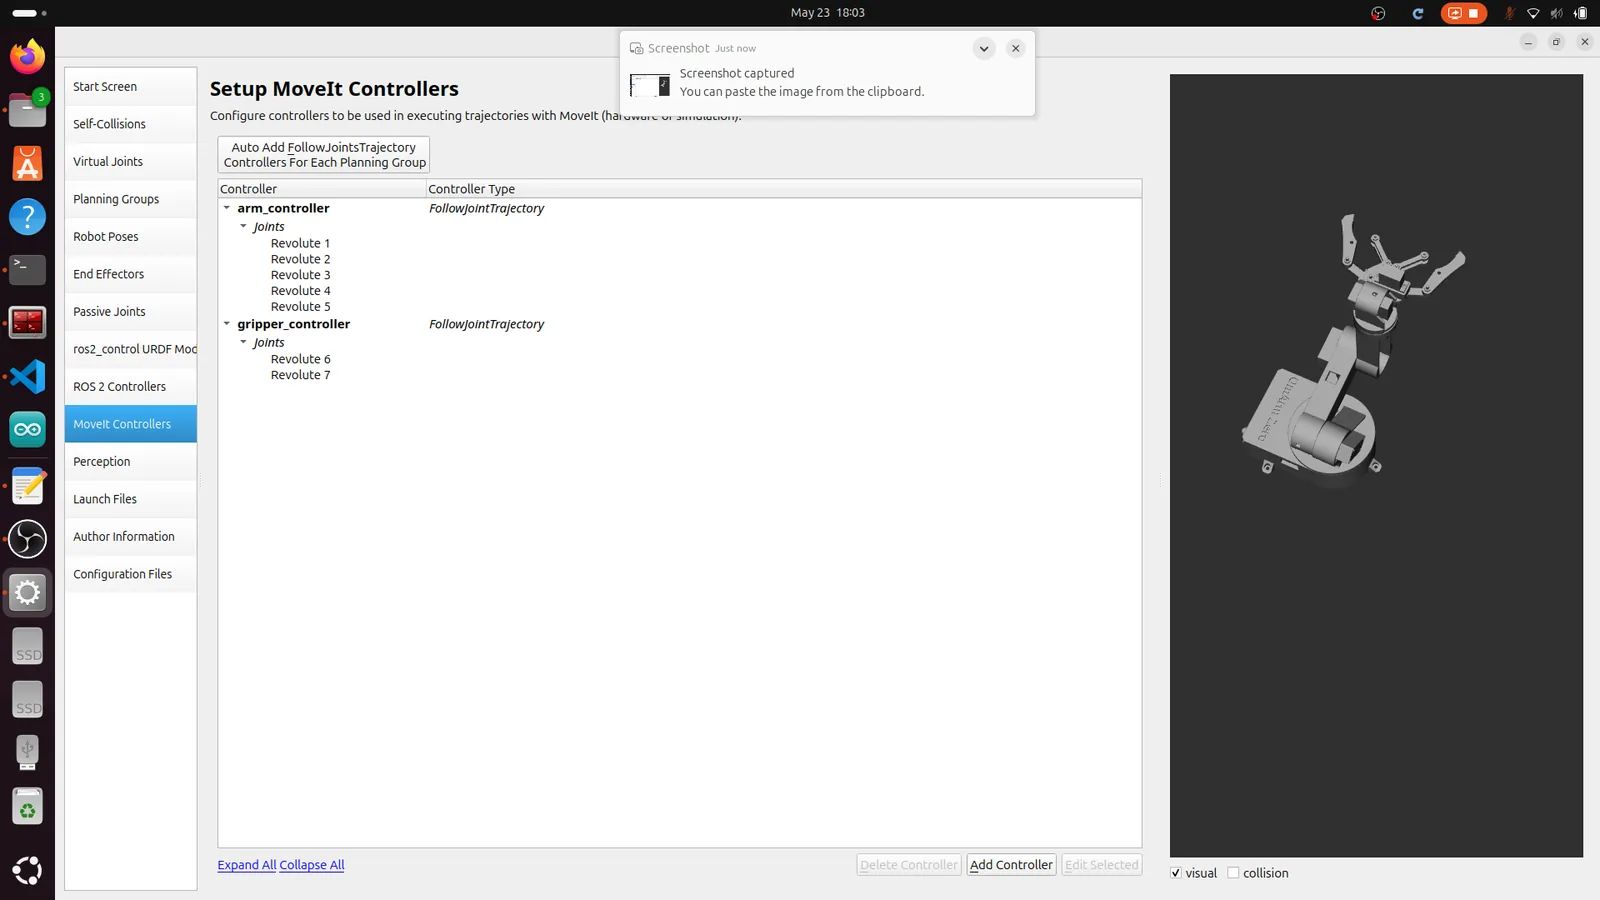1600x900 pixels.
Task: Open the Perception tab
Action: tap(130, 462)
